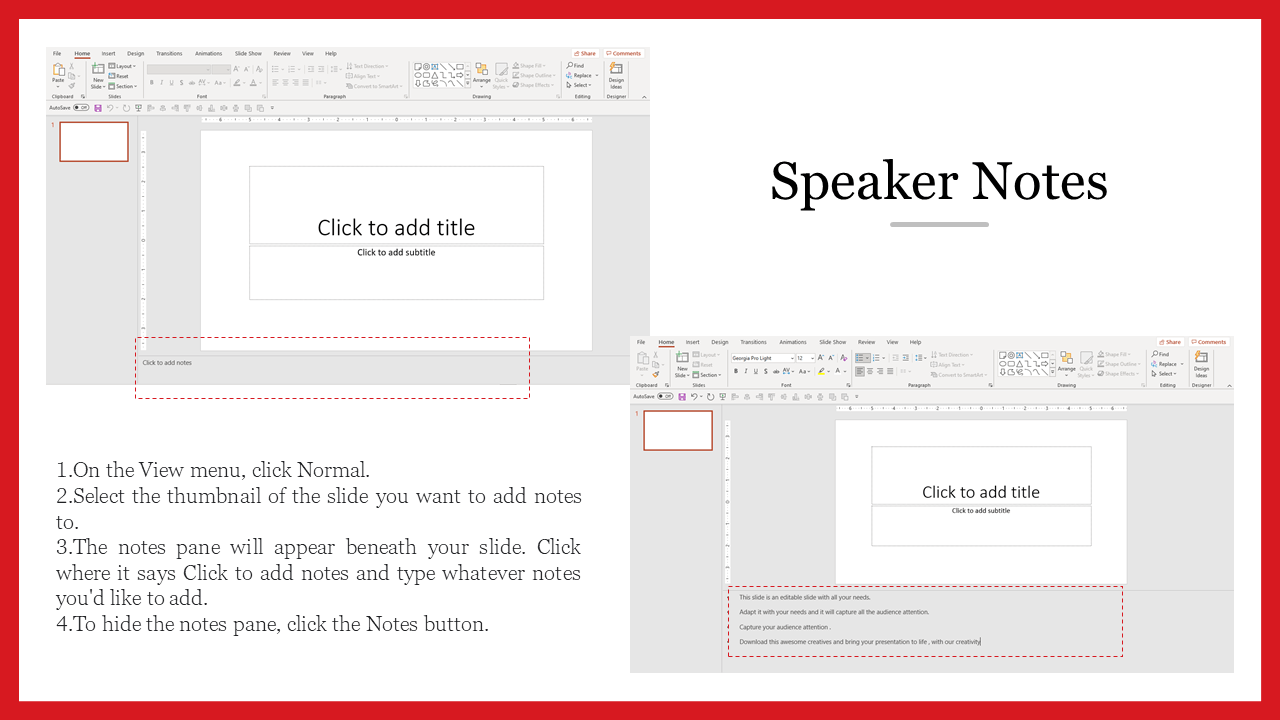Click text highlight color in lower-right window
The image size is (1280, 720).
click(821, 371)
